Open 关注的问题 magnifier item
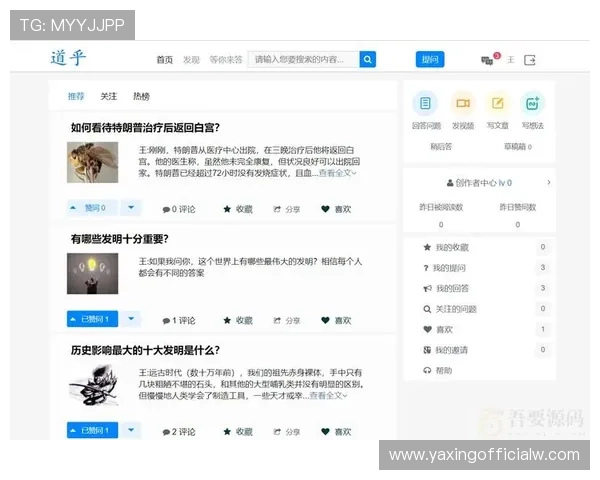This screenshot has width=600, height=480. [450, 309]
